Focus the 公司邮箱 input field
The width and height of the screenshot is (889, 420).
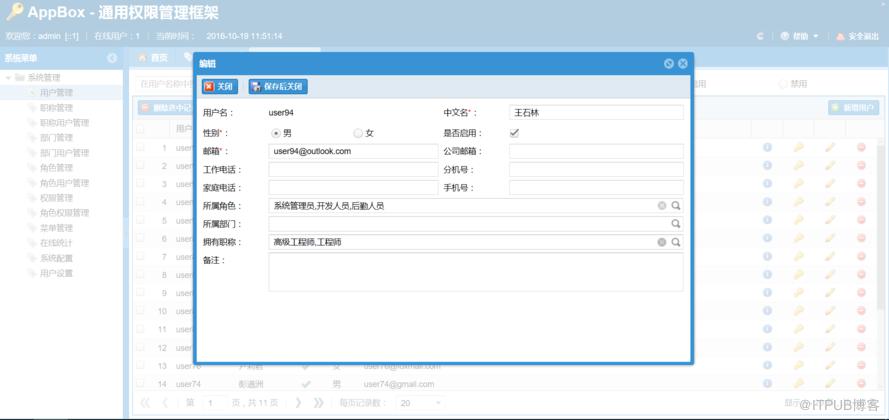[x=596, y=151]
